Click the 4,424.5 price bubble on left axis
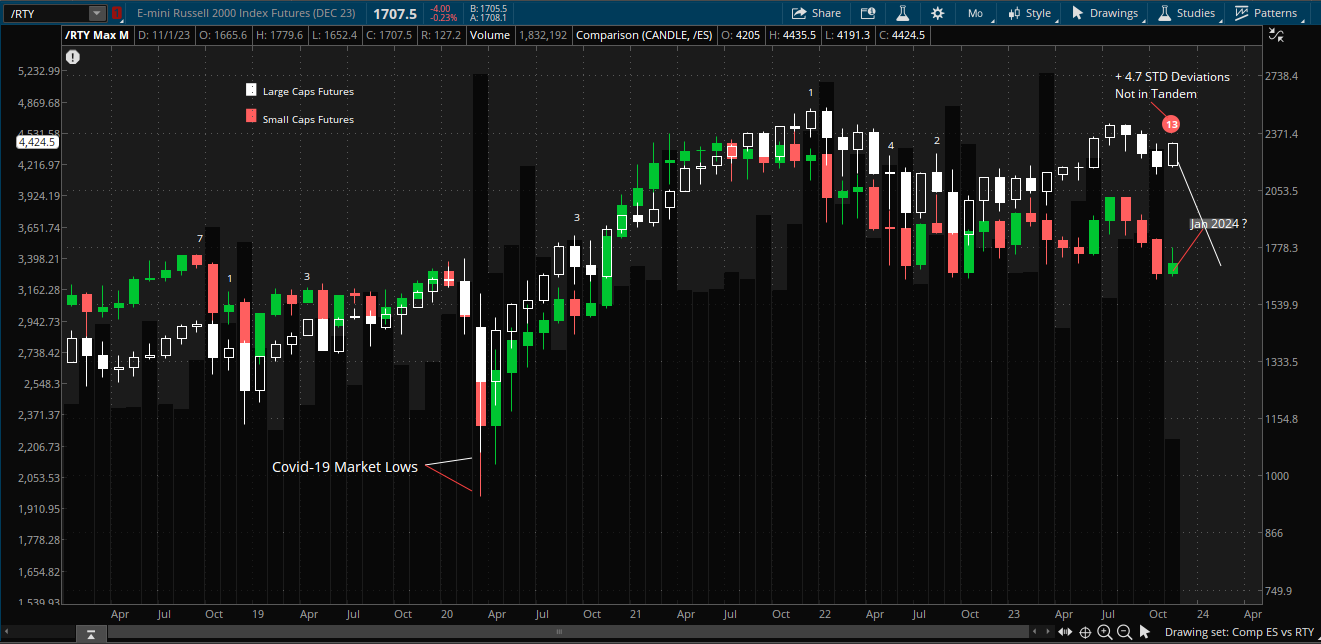The image size is (1321, 644). [x=39, y=142]
